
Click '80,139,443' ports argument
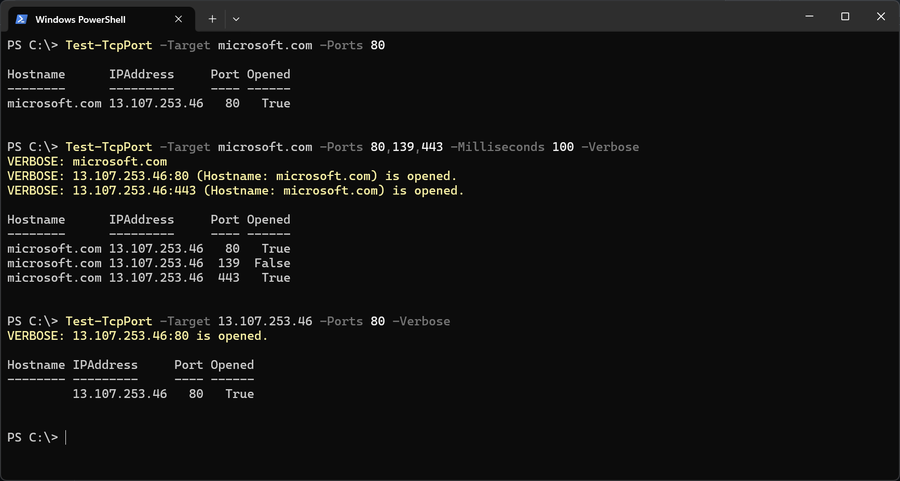click(406, 147)
